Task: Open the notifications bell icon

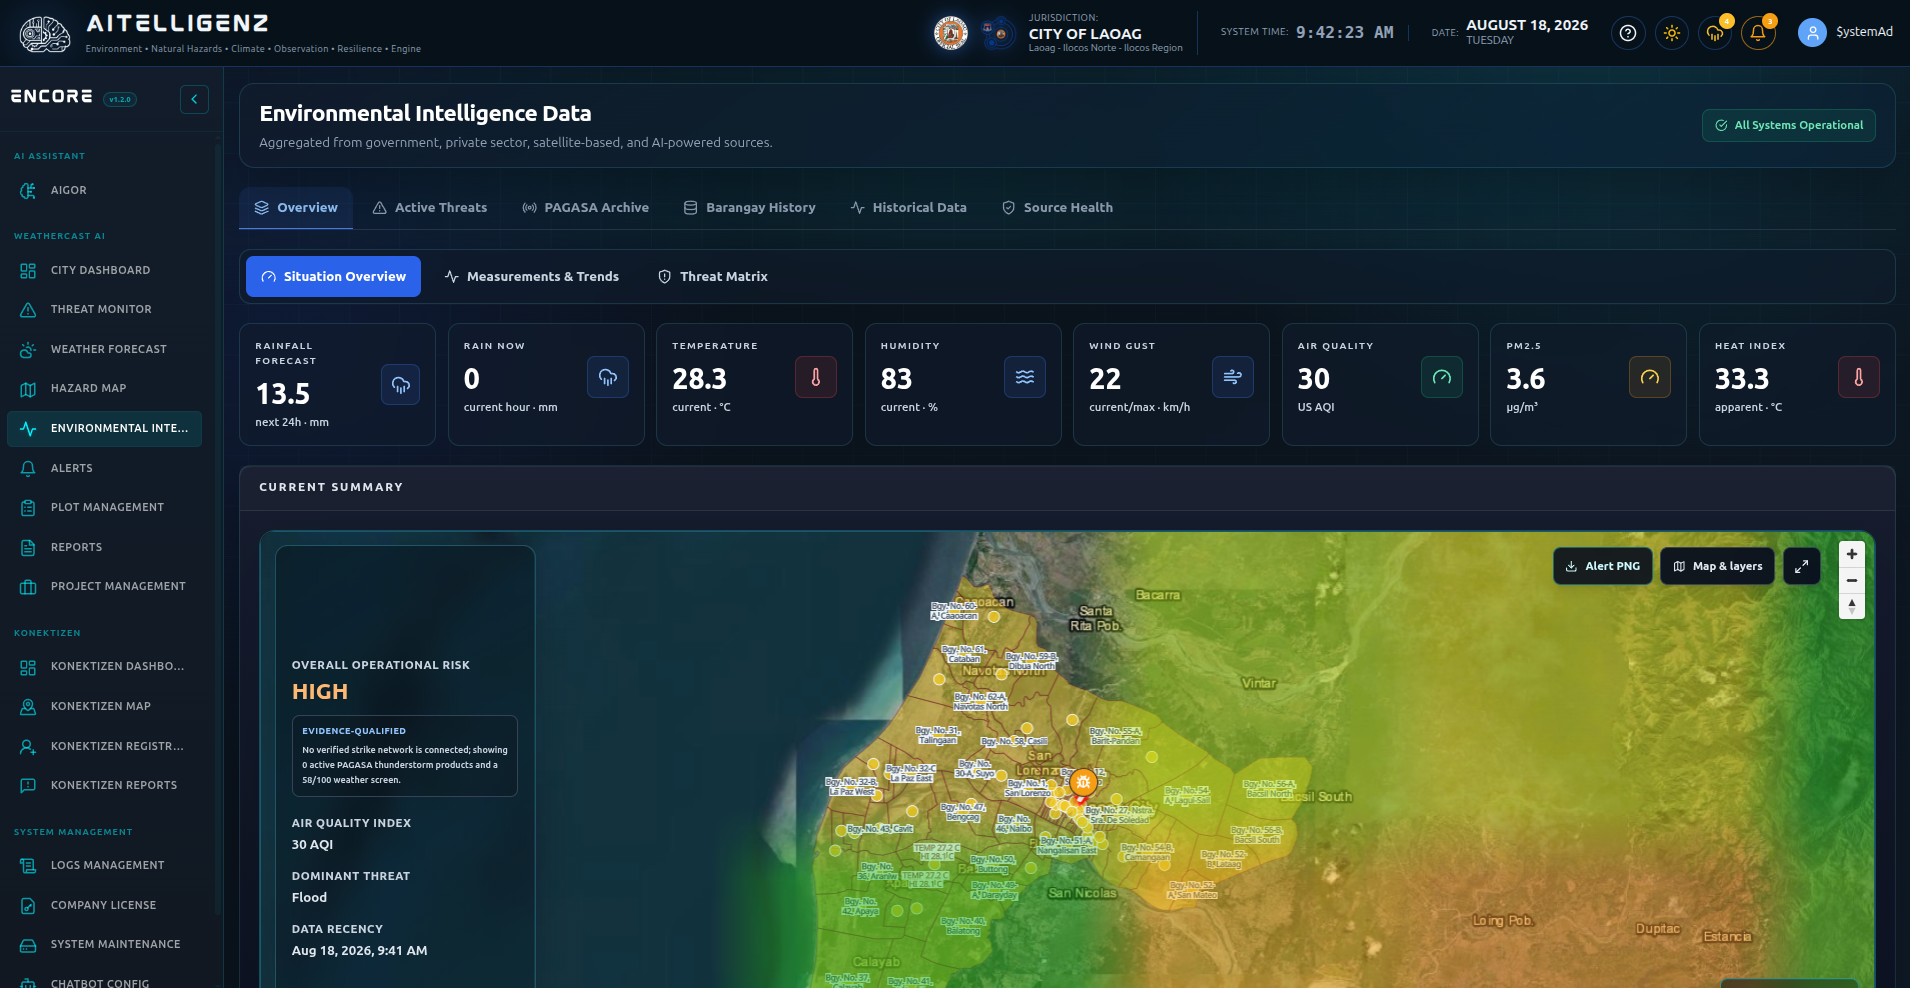Action: [x=1758, y=33]
